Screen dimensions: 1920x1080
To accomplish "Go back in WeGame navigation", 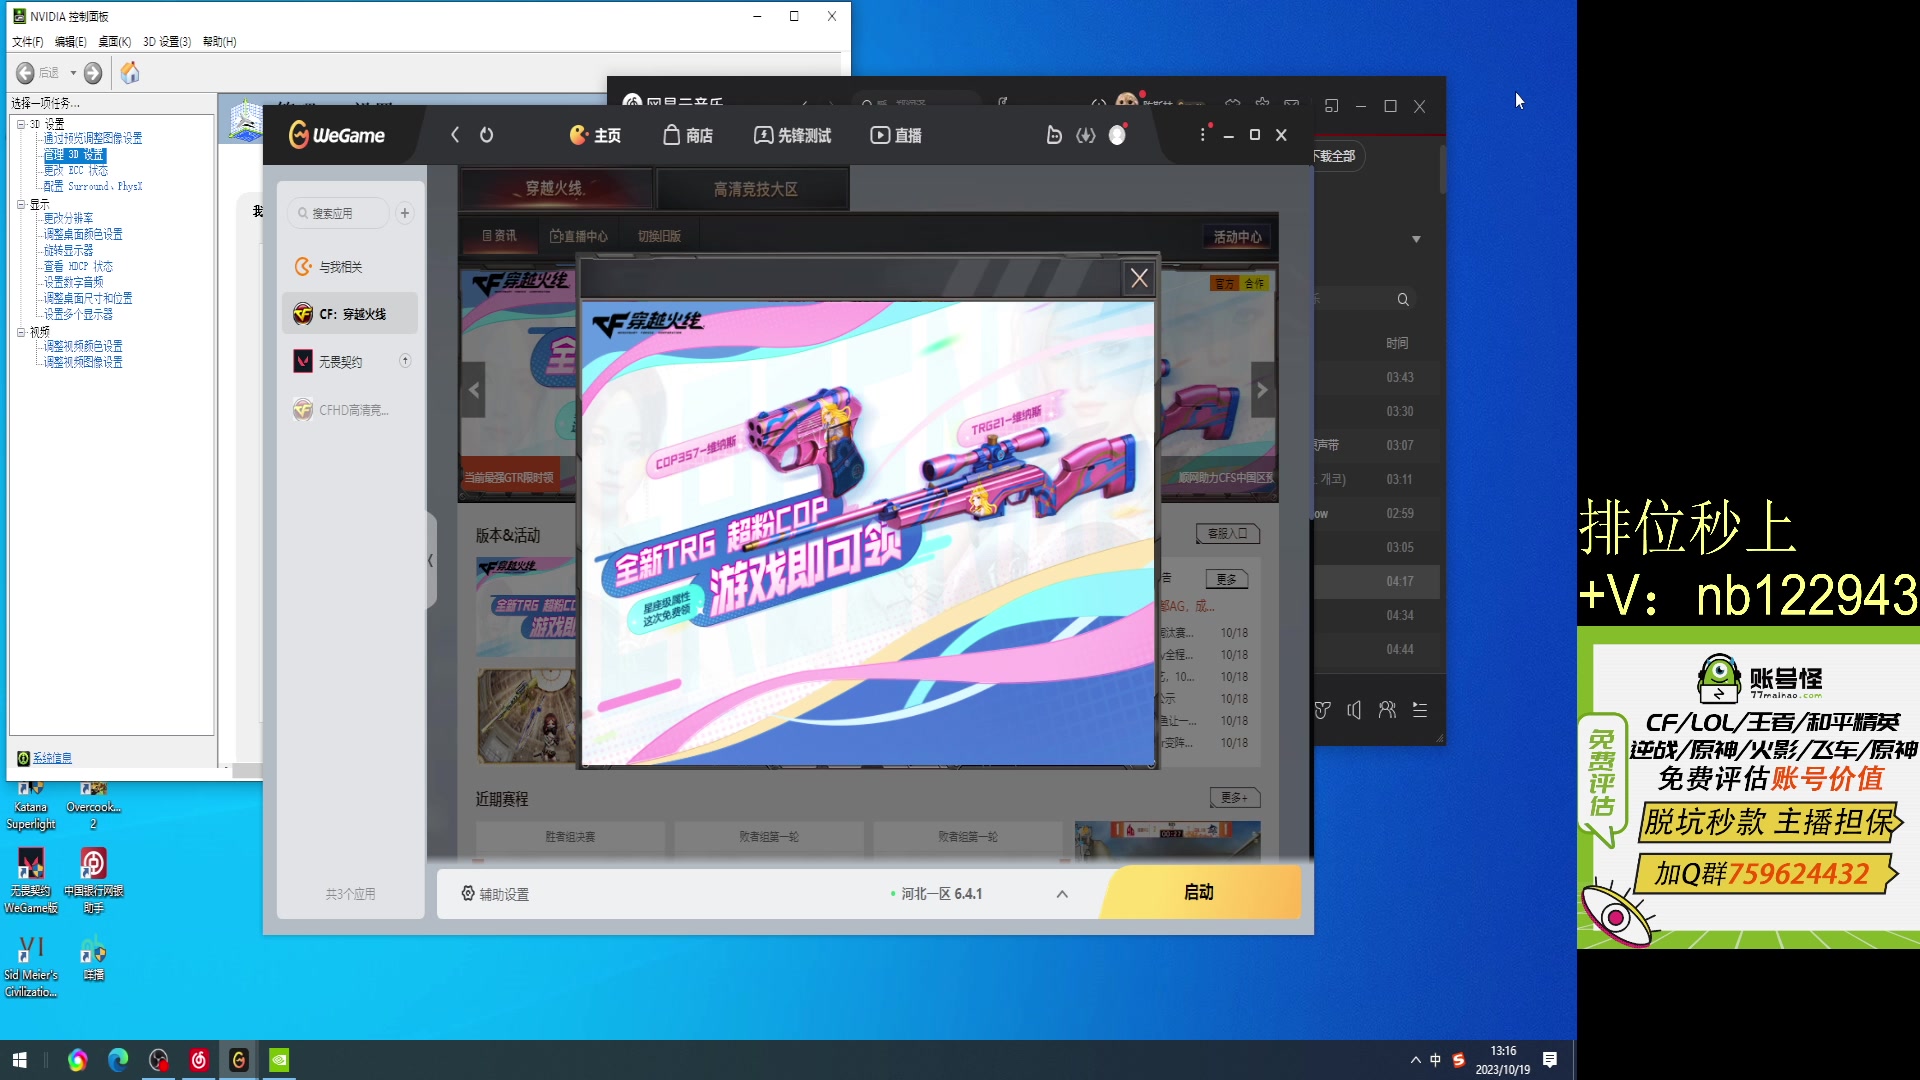I will click(455, 135).
